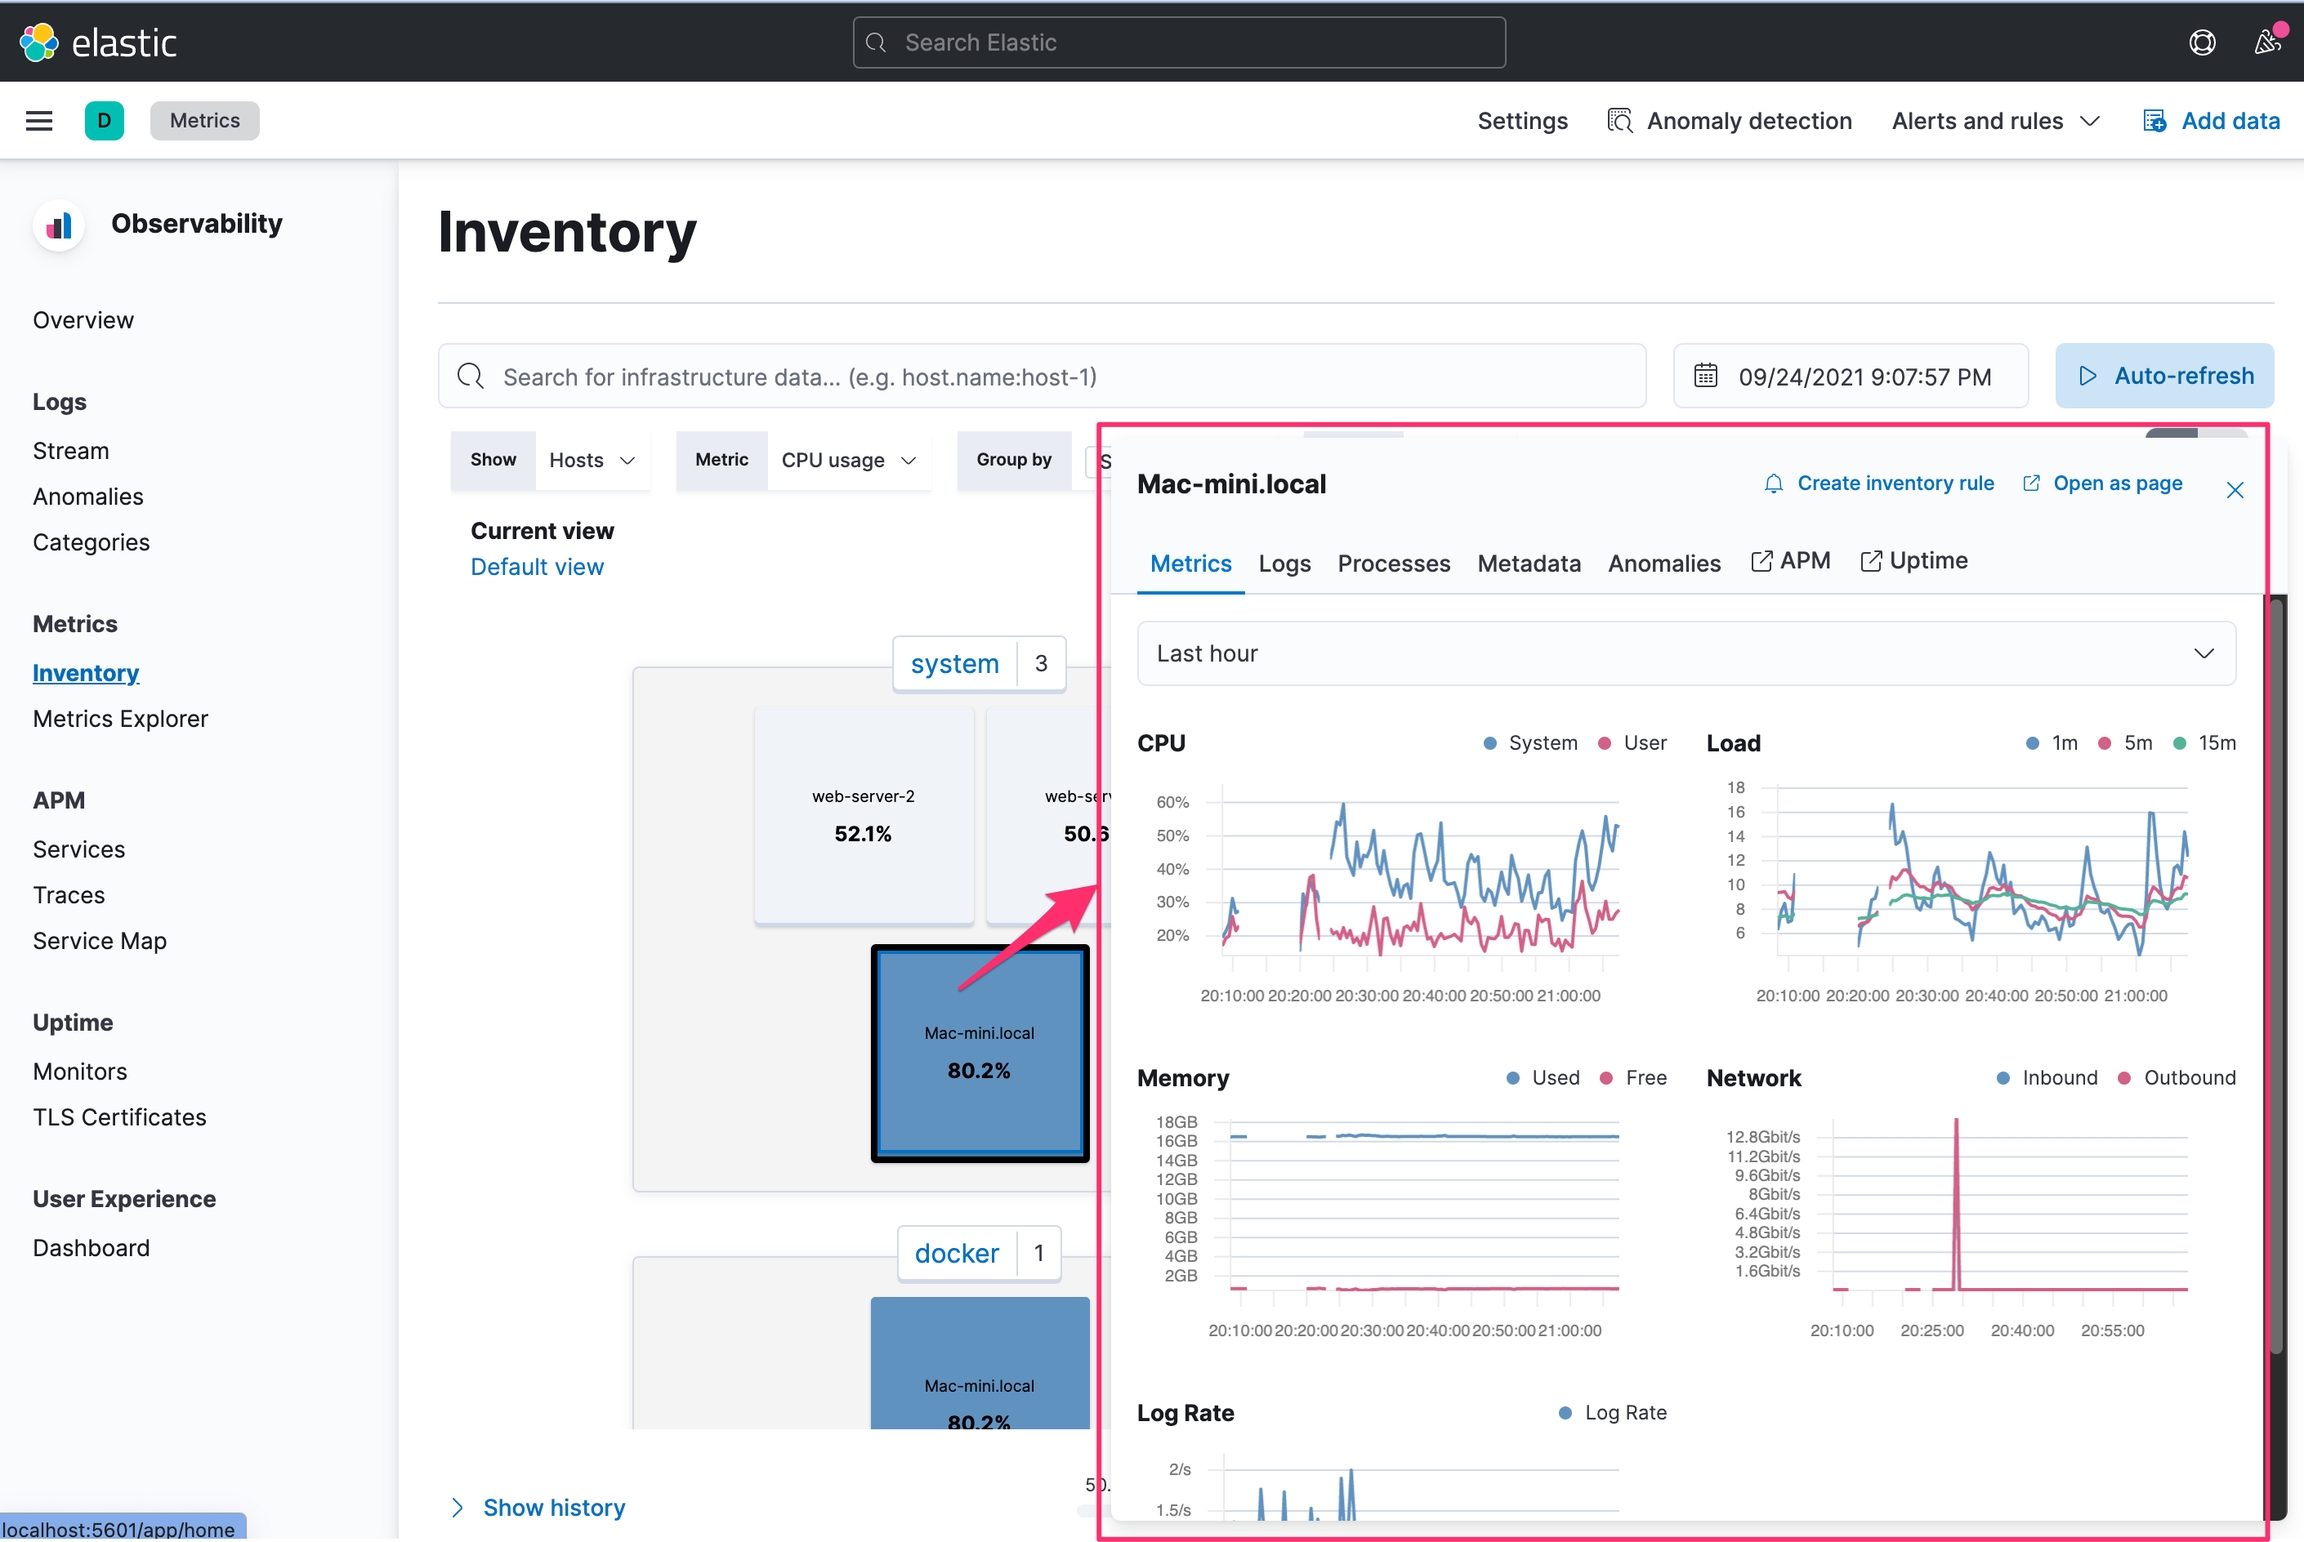Viewport: 2304px width, 1542px height.
Task: Click the Search Elastic field
Action: (1179, 42)
